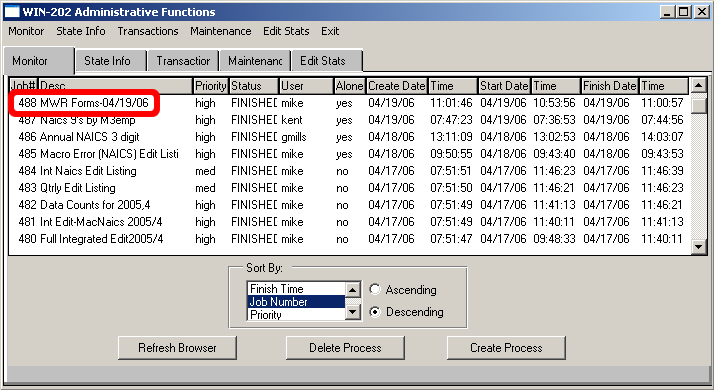Select job 485 Macro Error (NAICS) Edit Listi
This screenshot has height=390, width=714.
[x=349, y=154]
